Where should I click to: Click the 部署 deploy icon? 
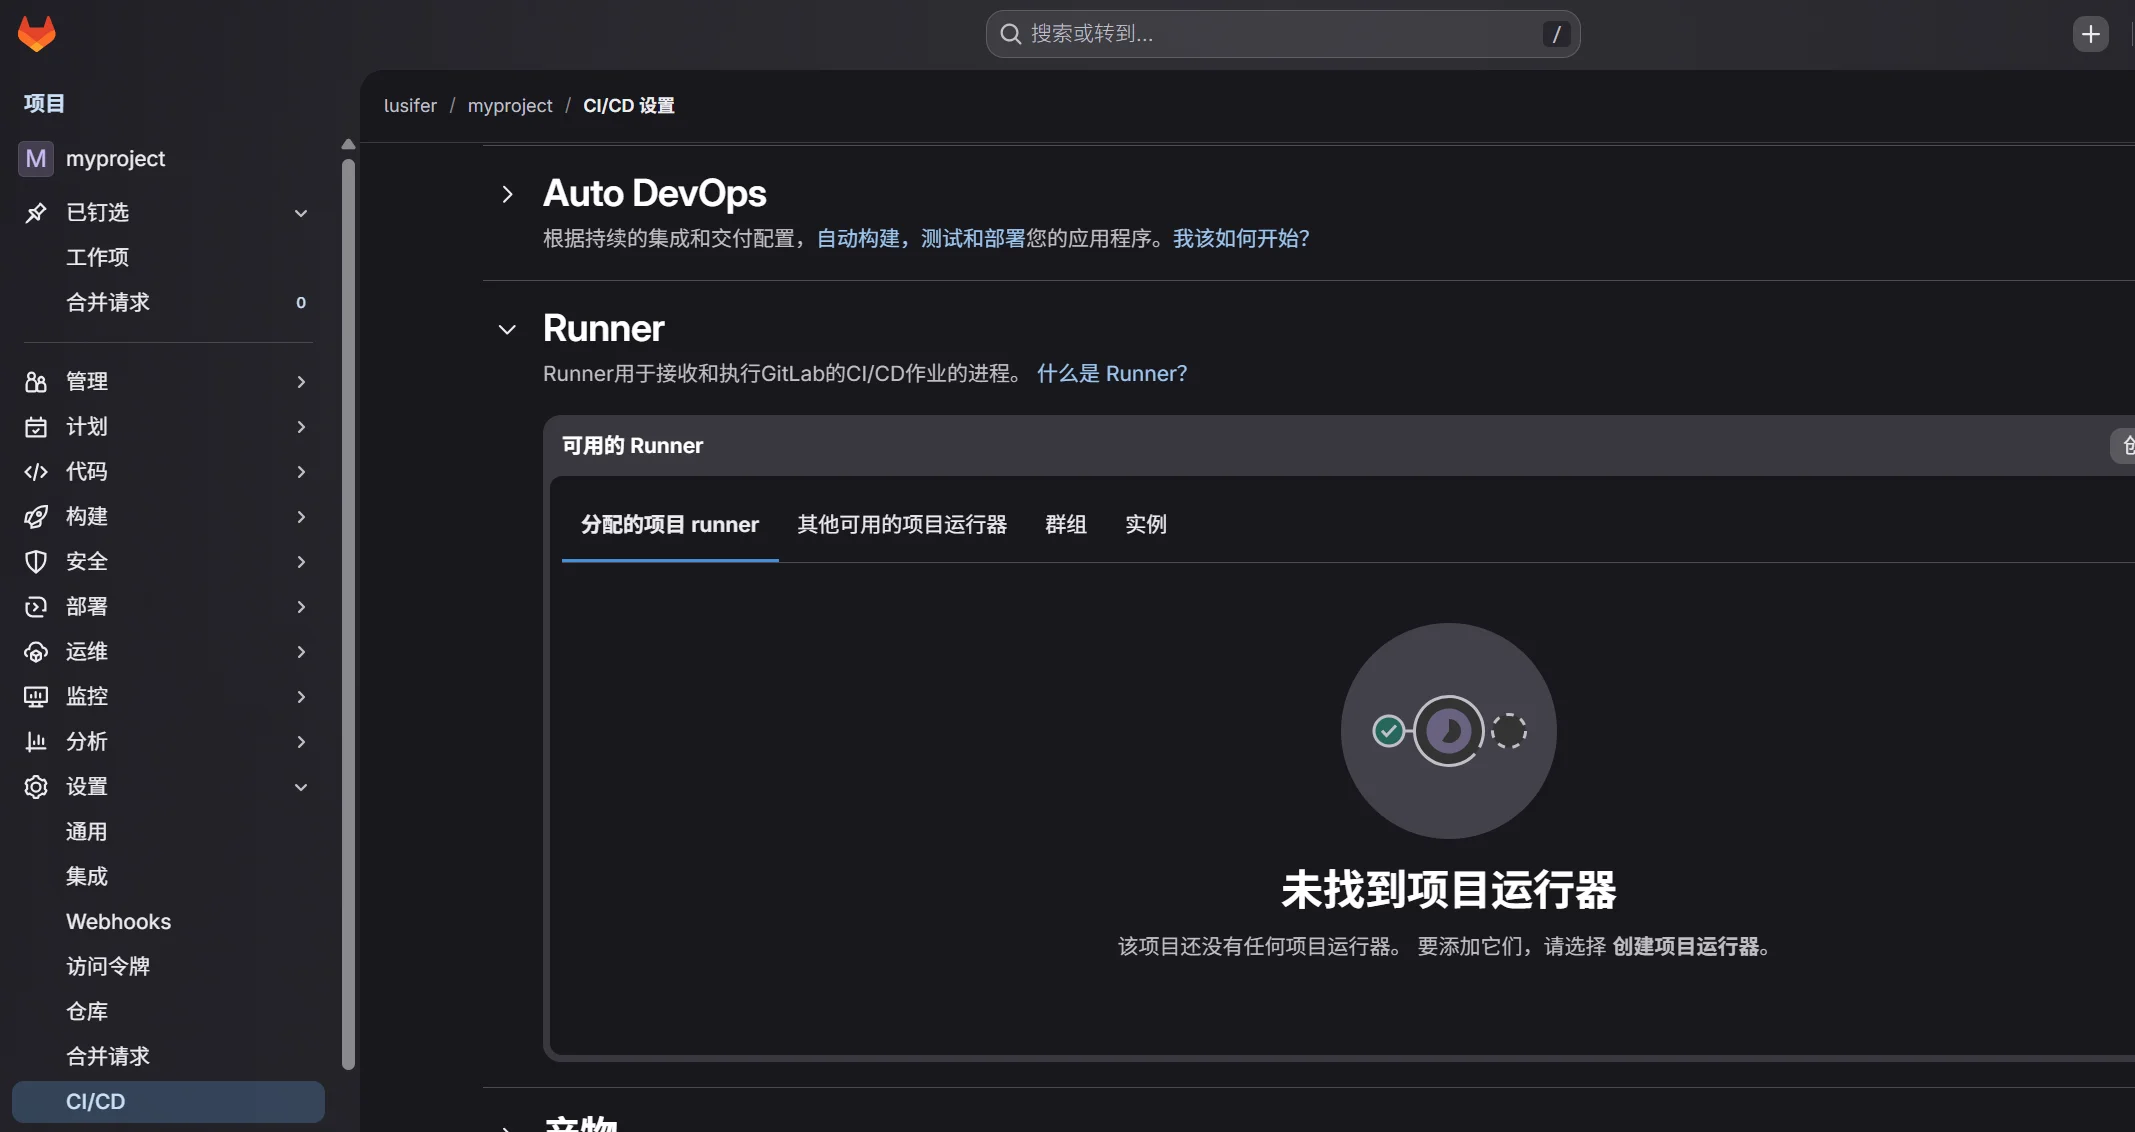(x=36, y=606)
